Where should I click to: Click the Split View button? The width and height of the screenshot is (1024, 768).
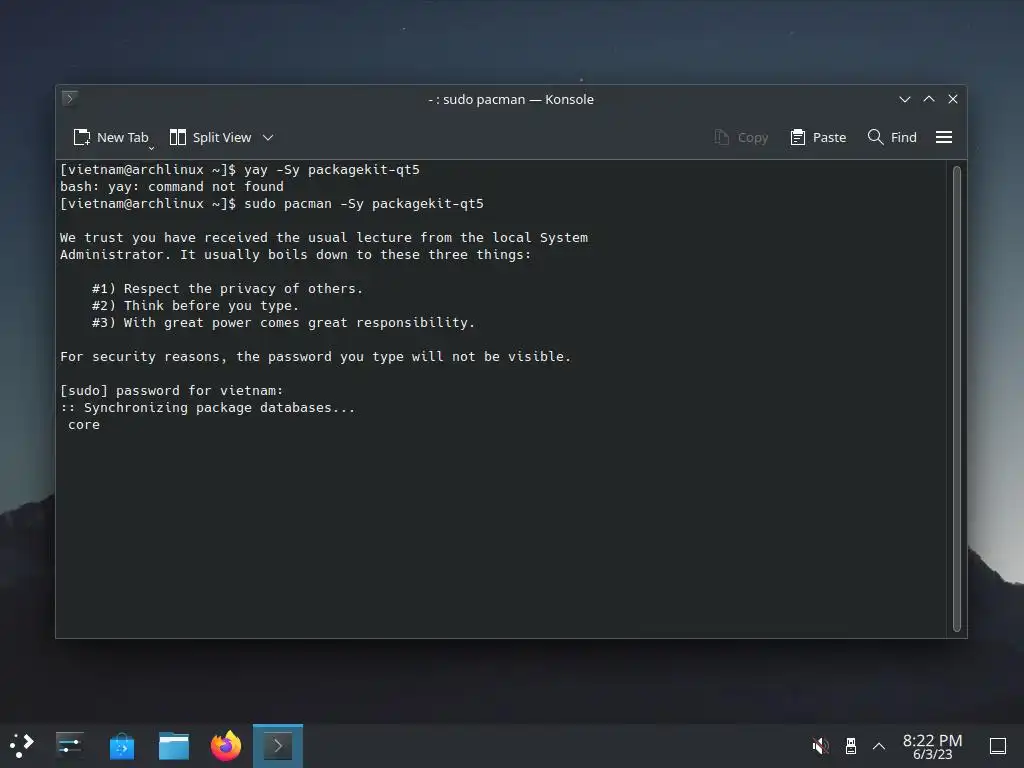[x=210, y=138]
